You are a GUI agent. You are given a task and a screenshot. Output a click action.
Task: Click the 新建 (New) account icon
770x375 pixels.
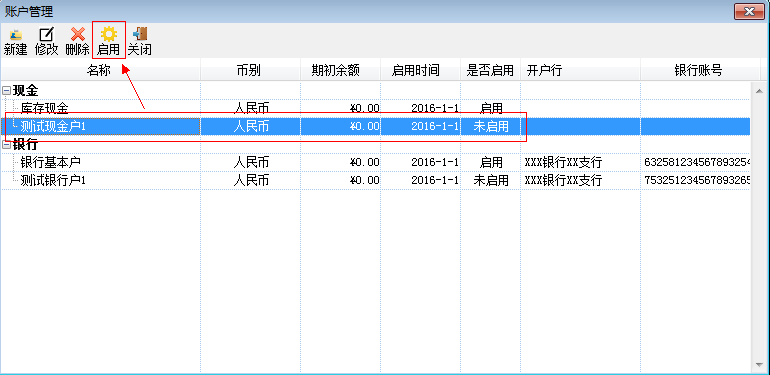16,35
